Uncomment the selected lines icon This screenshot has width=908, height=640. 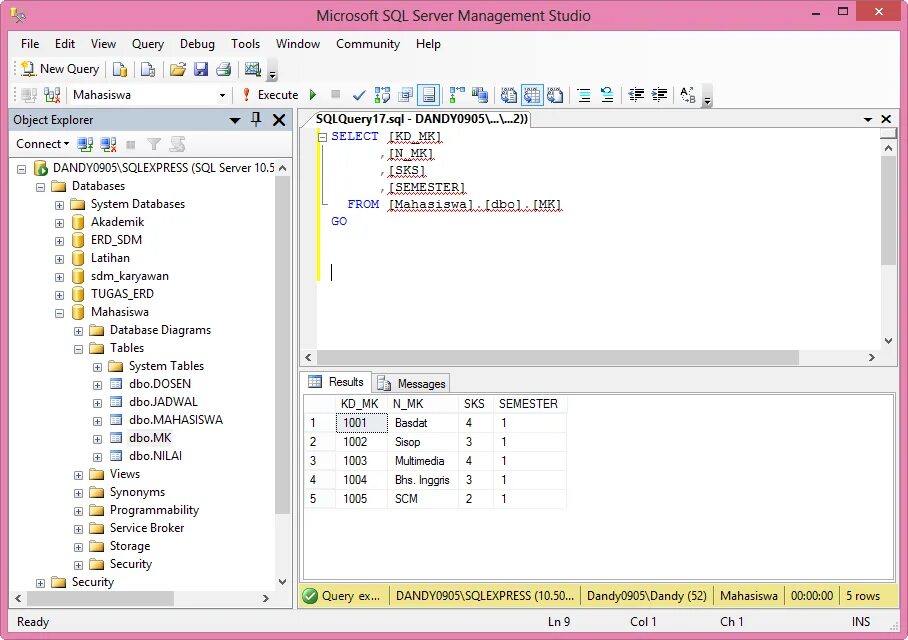tap(607, 95)
